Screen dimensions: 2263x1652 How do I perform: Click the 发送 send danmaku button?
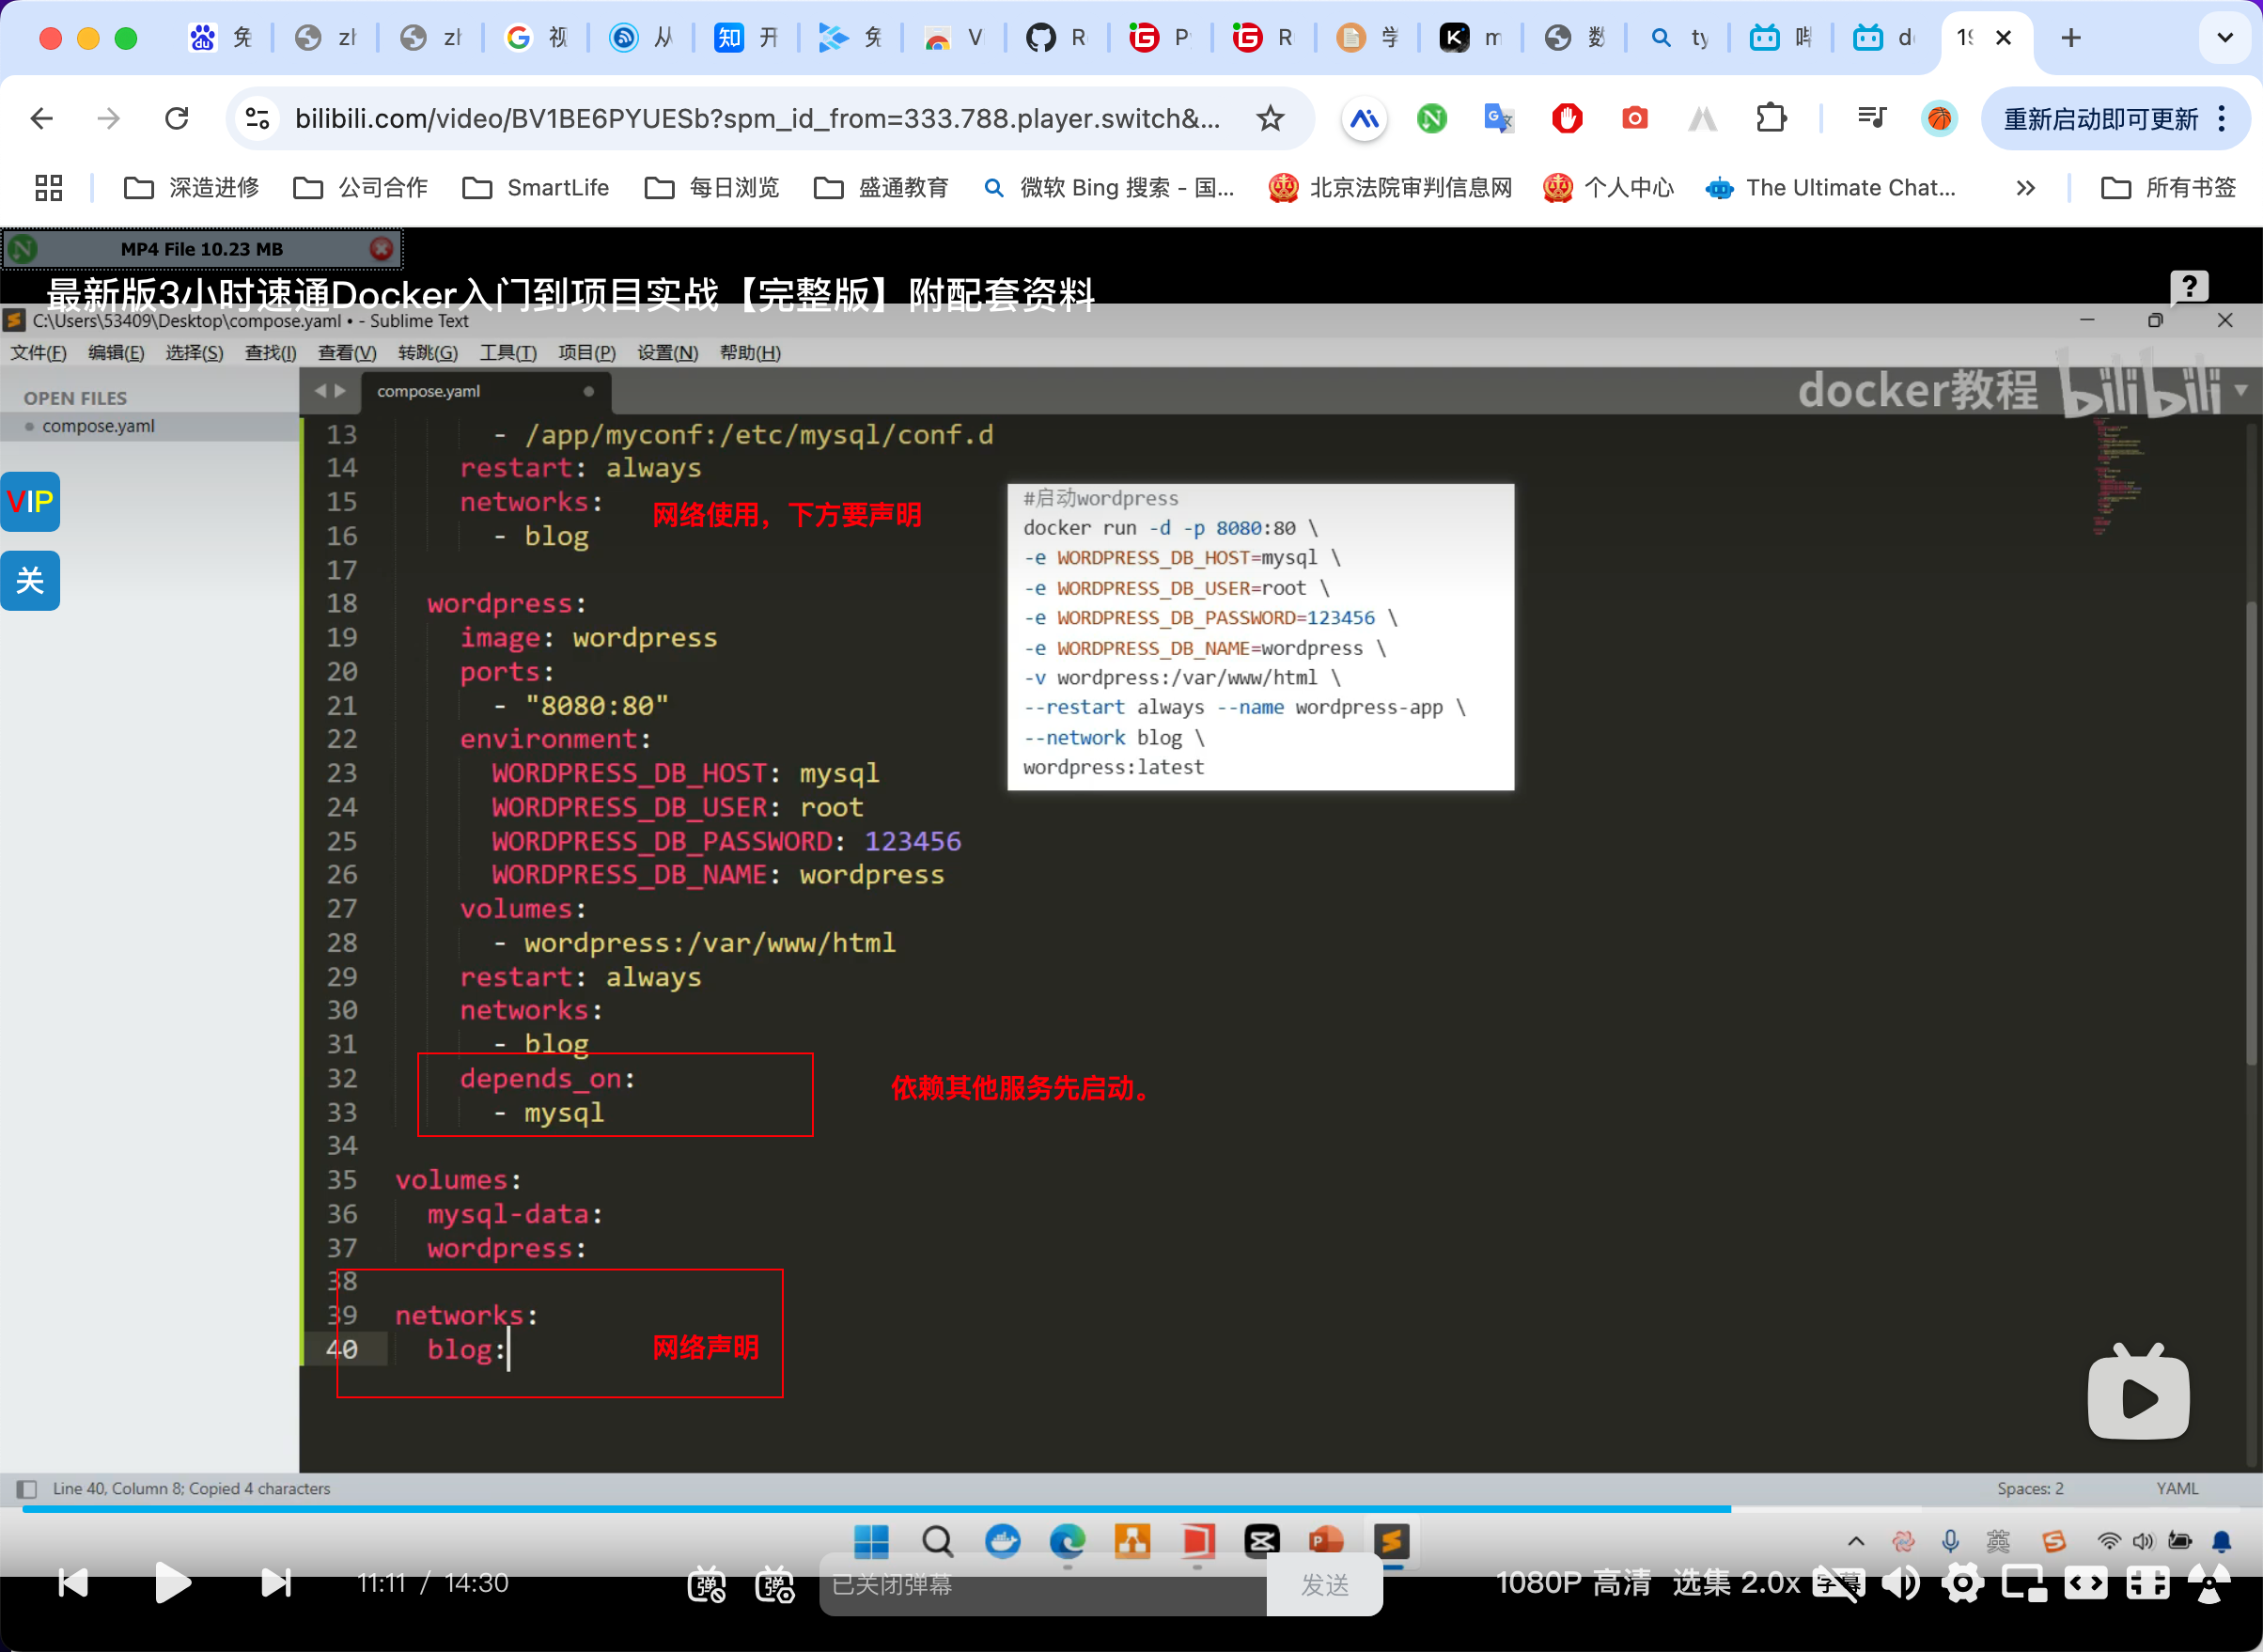[1324, 1585]
